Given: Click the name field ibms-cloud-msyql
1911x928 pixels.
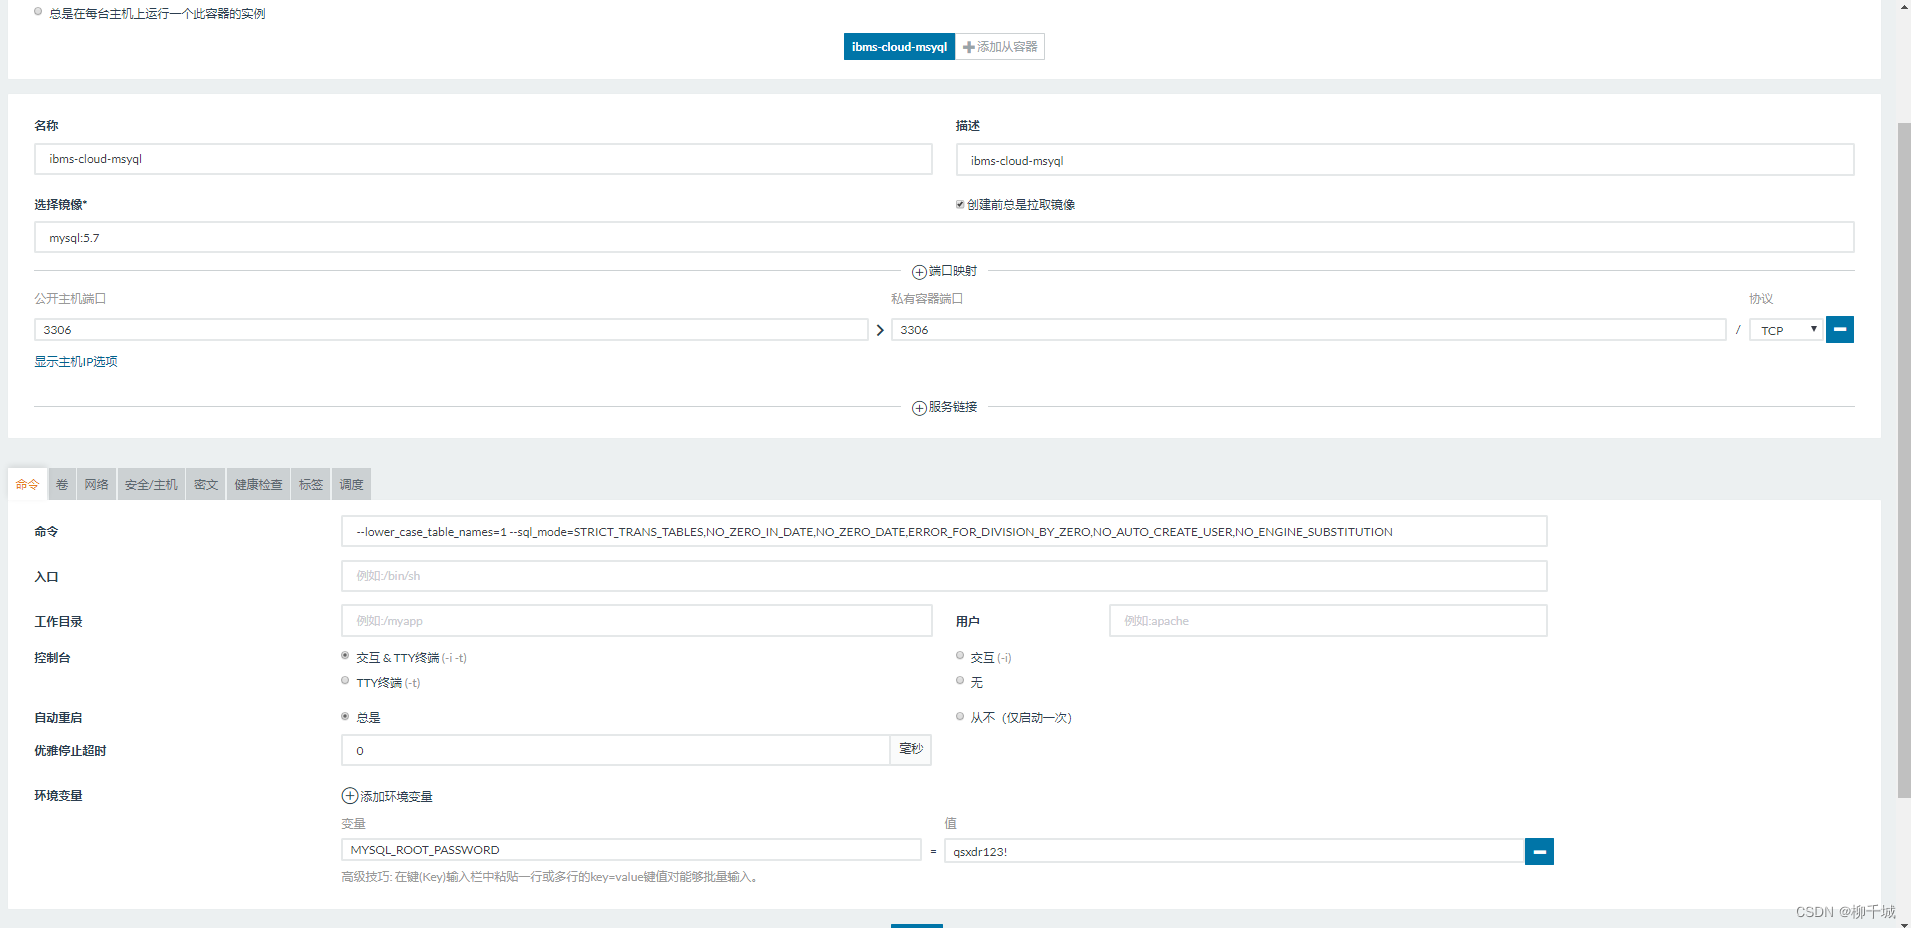Looking at the screenshot, I should [483, 159].
